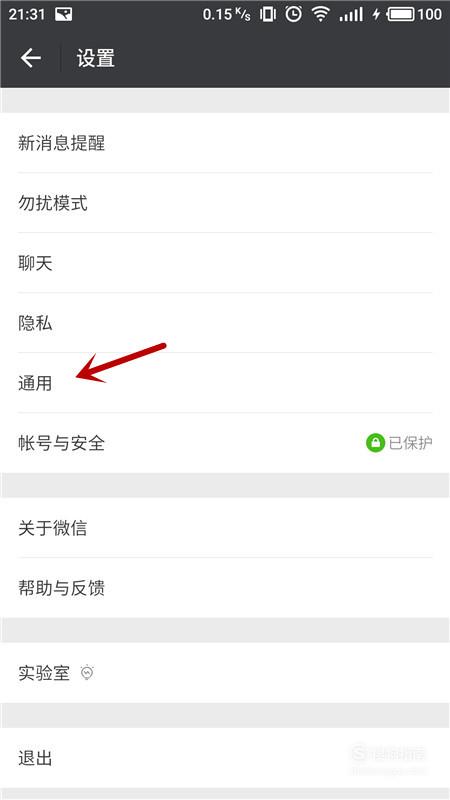Tap the alarm clock status icon
450x800 pixels.
click(x=293, y=14)
